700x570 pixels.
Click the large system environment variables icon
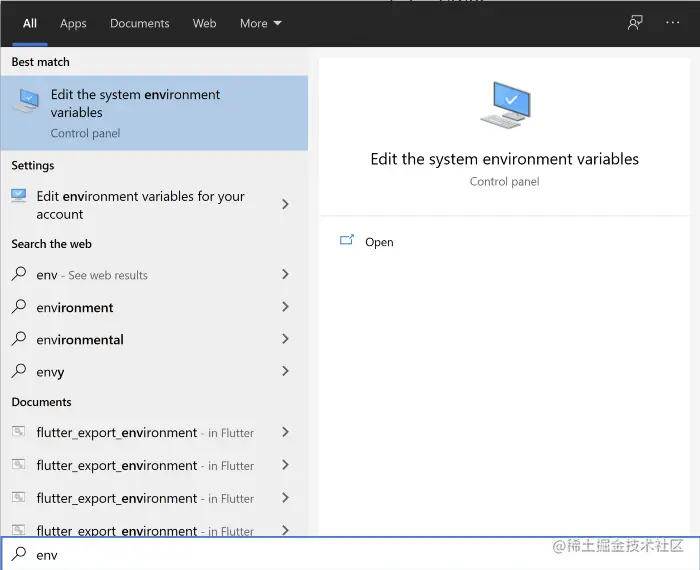[504, 105]
